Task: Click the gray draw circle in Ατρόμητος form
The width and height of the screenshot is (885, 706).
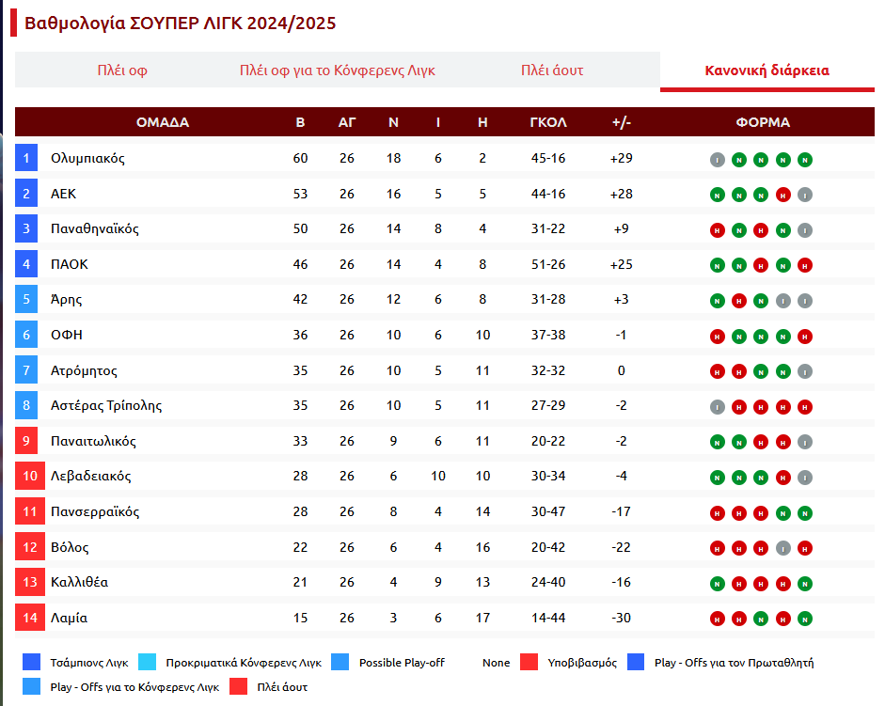Action: (x=805, y=372)
